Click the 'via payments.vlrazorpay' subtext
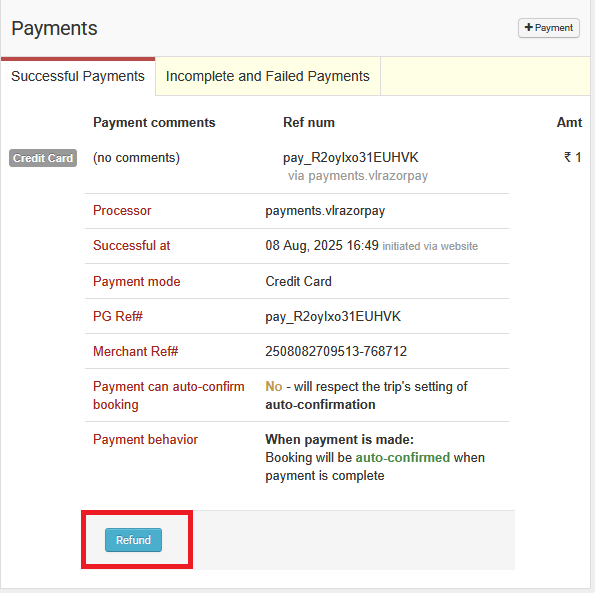Image resolution: width=601 pixels, height=593 pixels. pyautogui.click(x=358, y=175)
